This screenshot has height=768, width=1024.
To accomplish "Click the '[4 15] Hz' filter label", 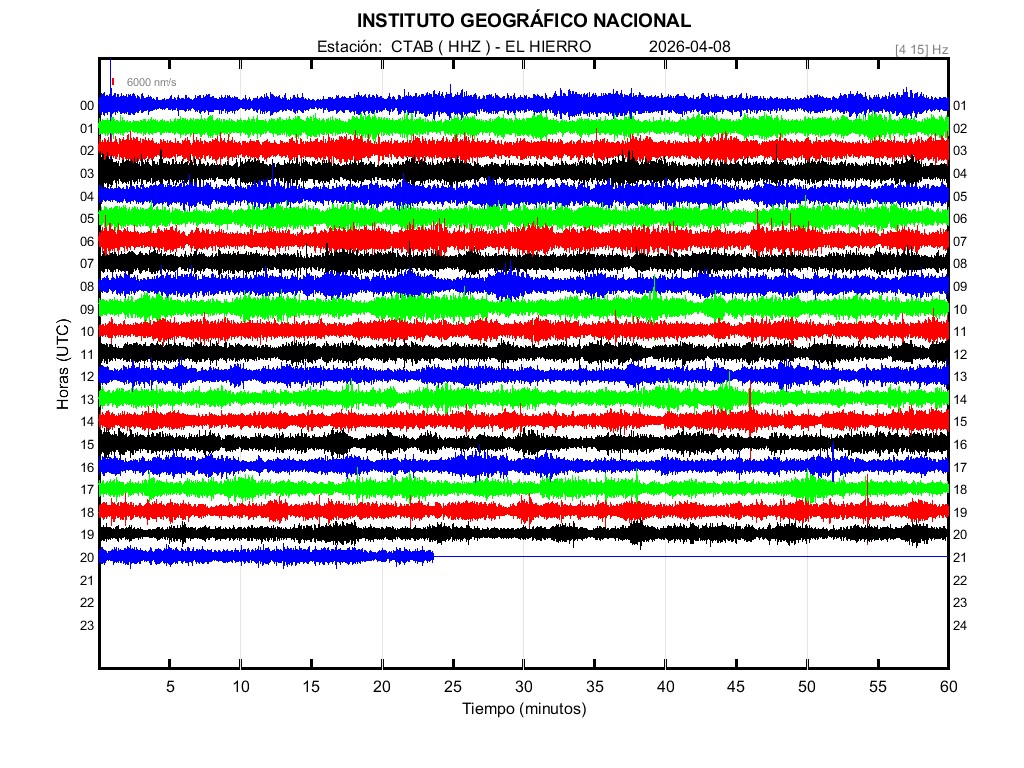I will [921, 48].
